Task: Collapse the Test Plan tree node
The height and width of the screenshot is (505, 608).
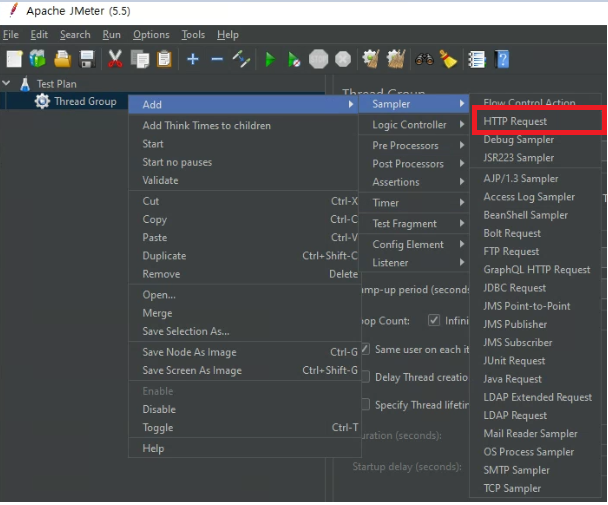Action: 6,83
